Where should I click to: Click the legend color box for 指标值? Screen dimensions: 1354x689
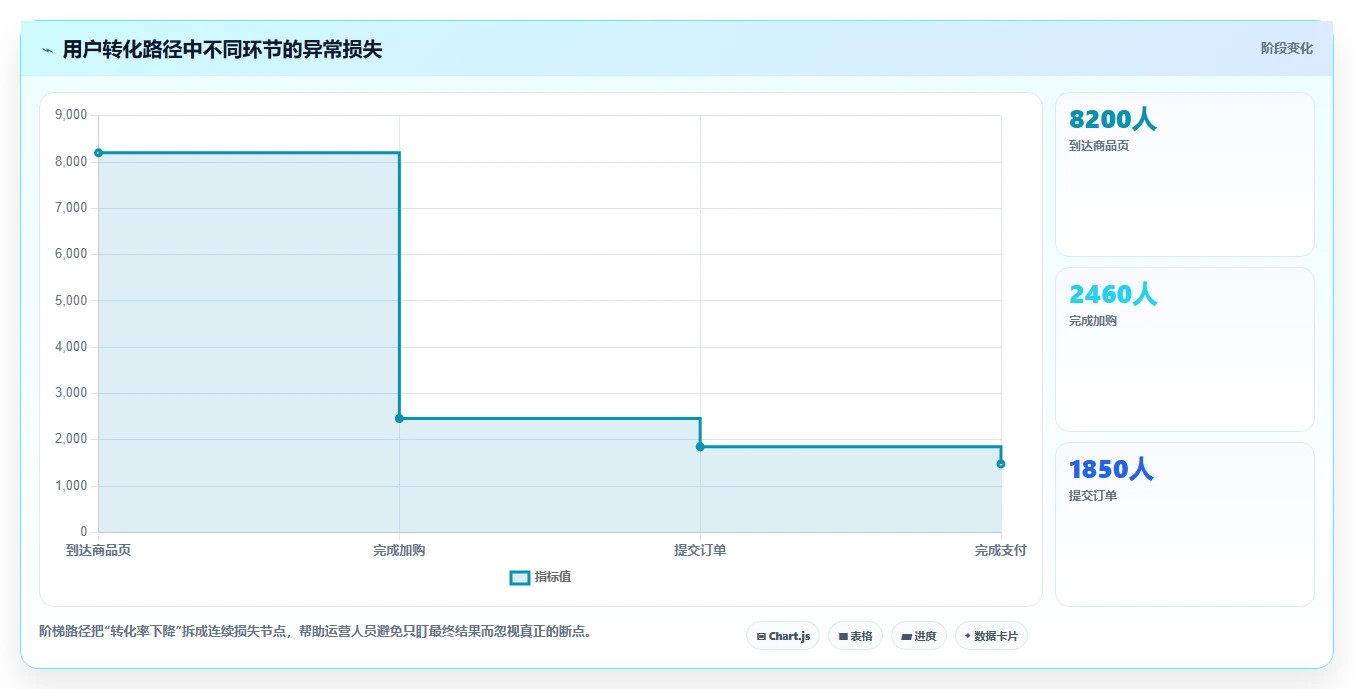[x=520, y=577]
